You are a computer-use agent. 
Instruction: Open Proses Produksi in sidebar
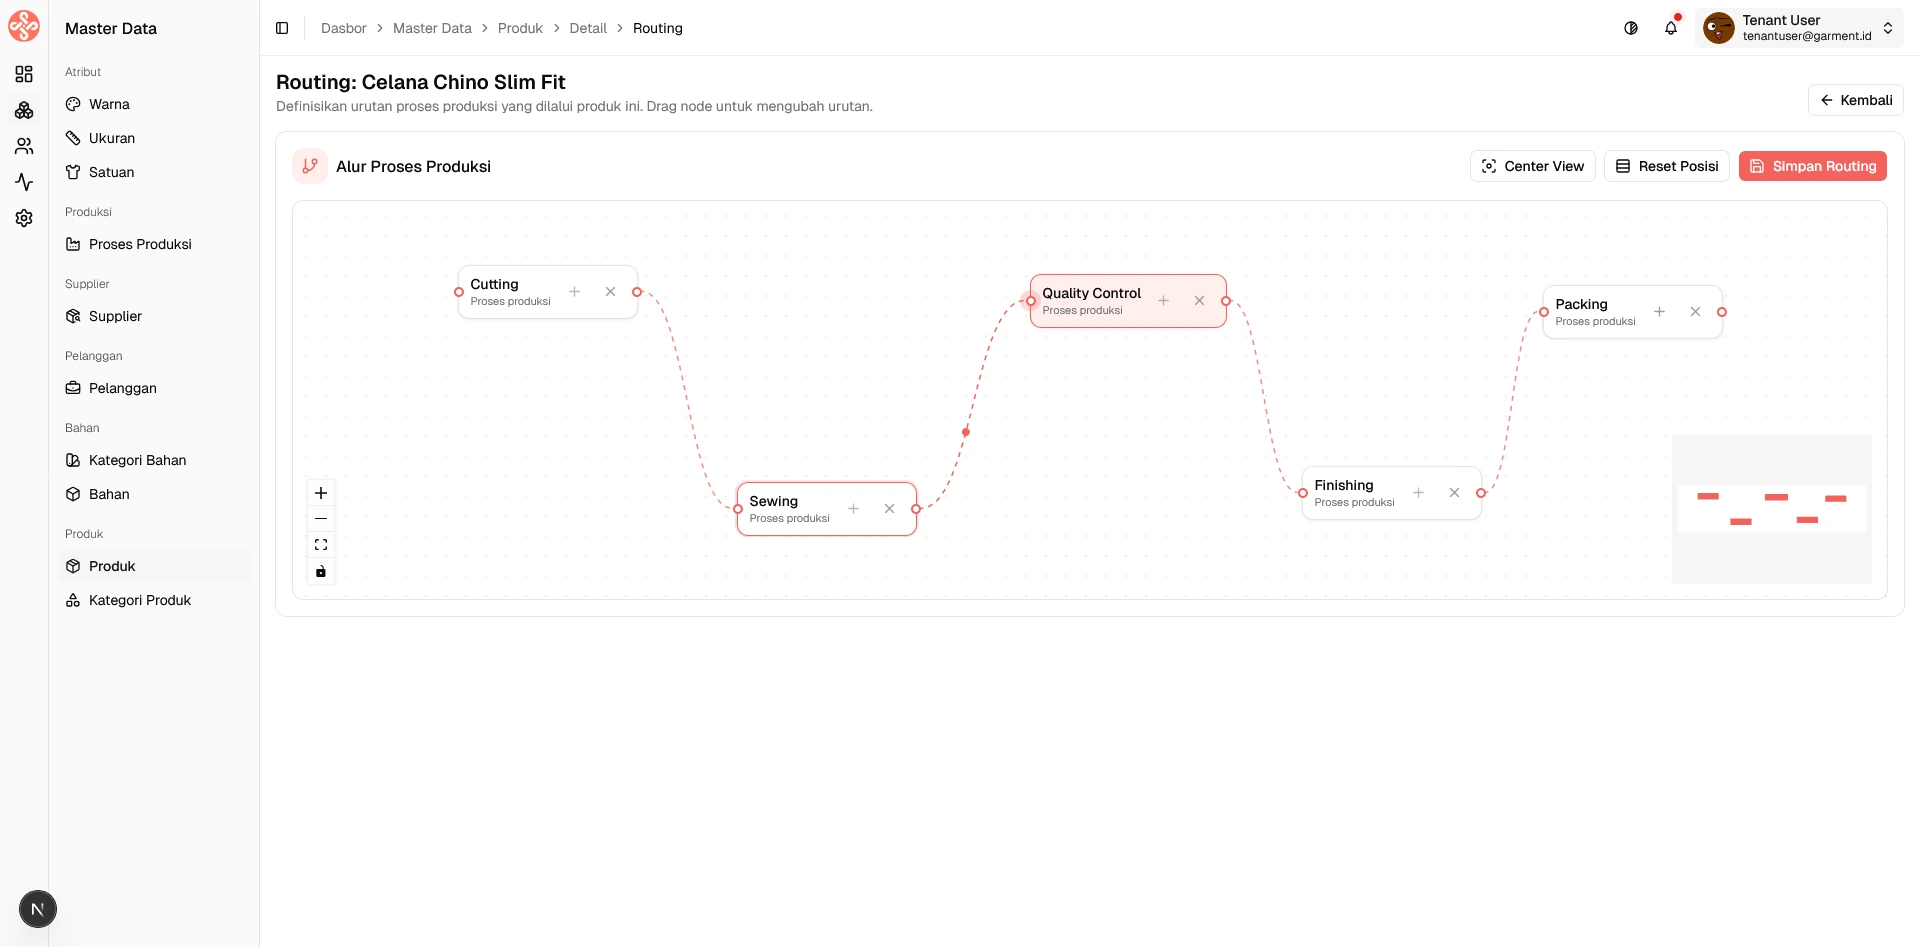click(140, 244)
